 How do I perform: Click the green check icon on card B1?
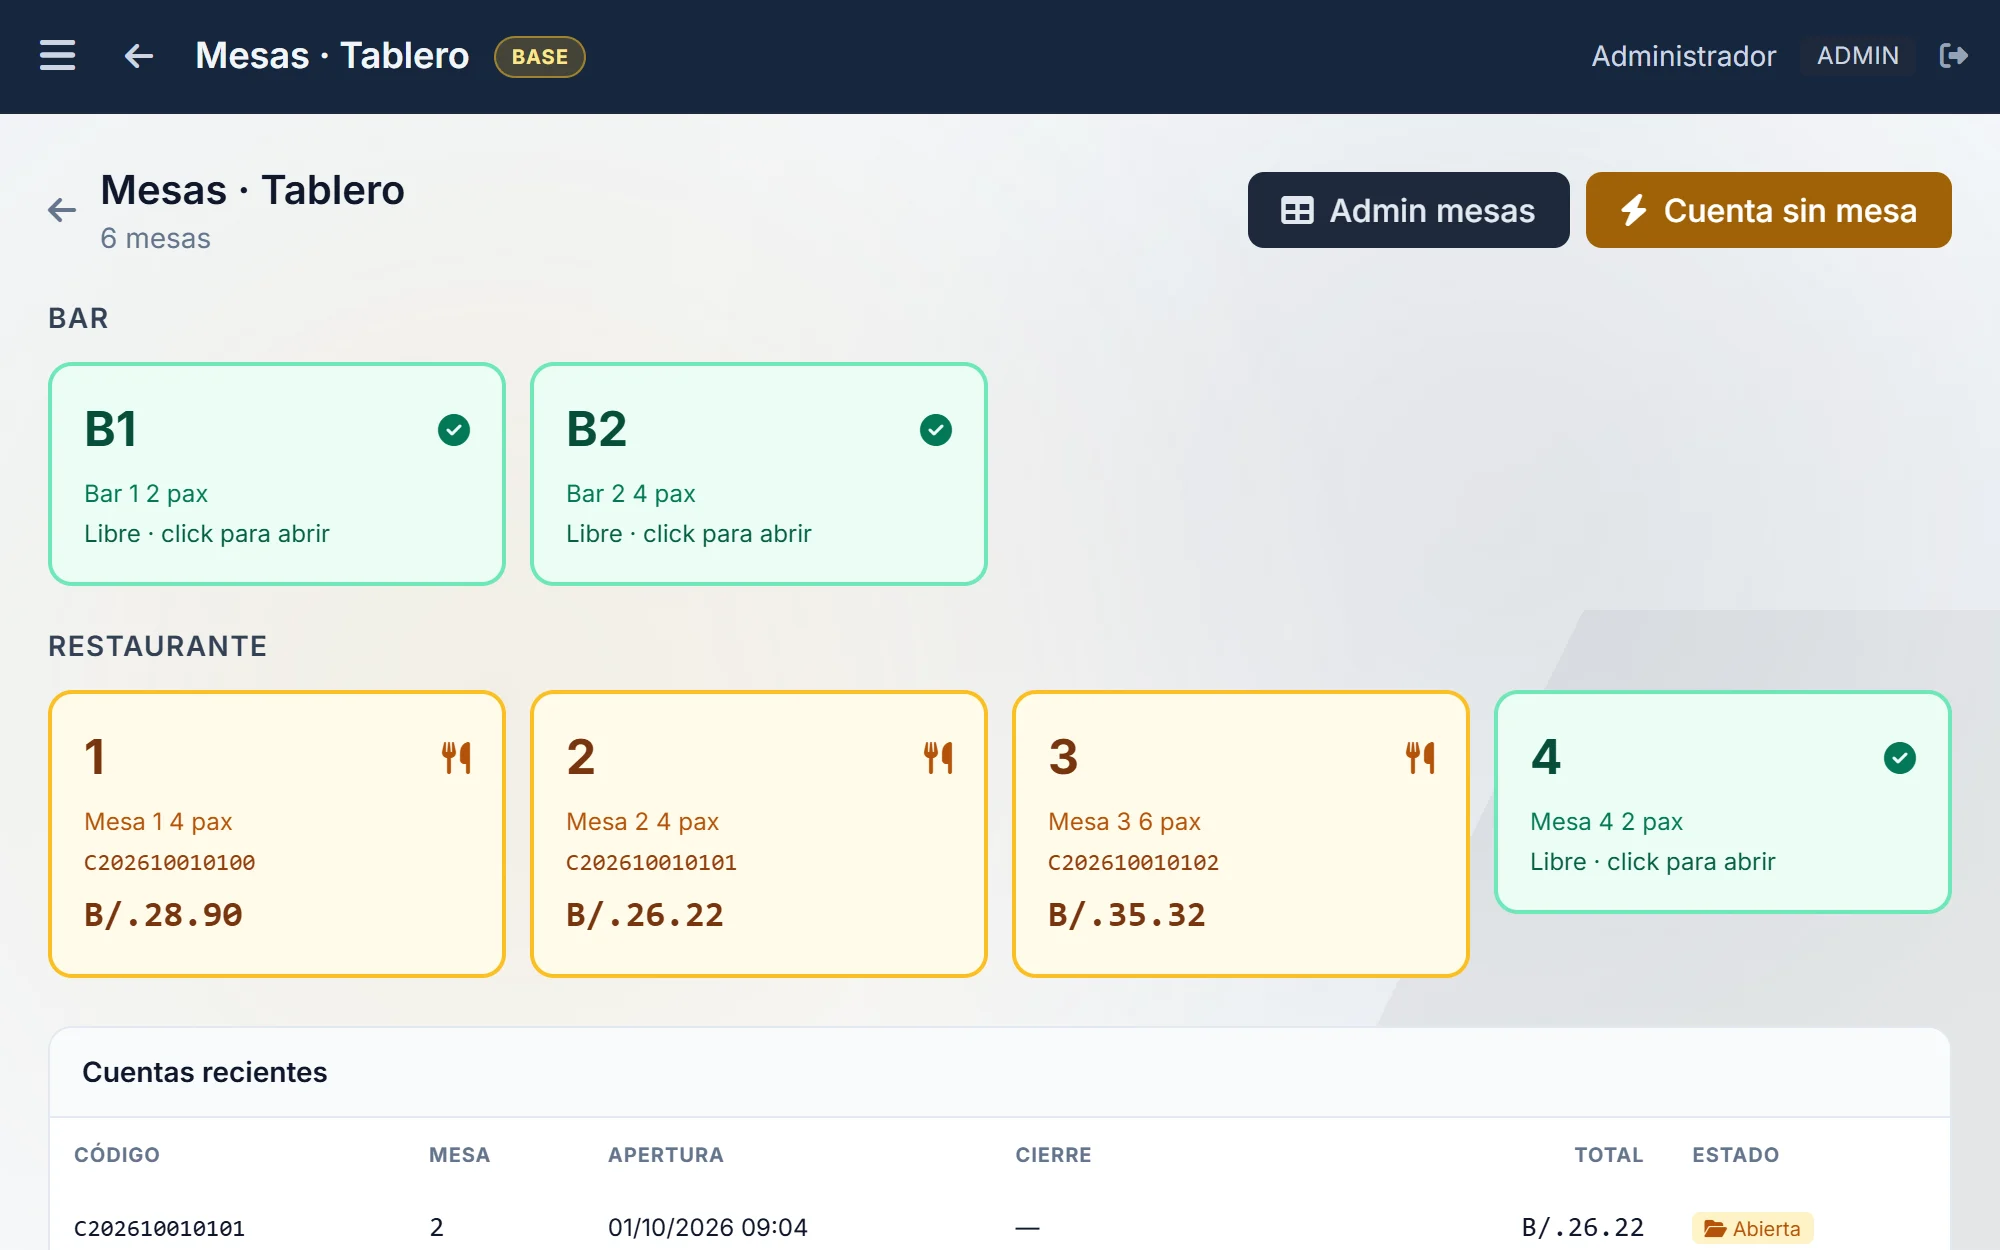[454, 430]
